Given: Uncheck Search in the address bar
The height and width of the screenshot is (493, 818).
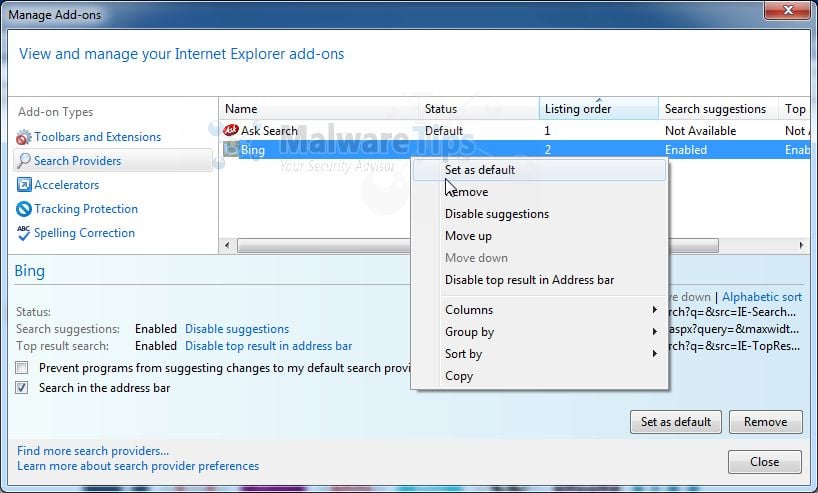Looking at the screenshot, I should coord(22,388).
